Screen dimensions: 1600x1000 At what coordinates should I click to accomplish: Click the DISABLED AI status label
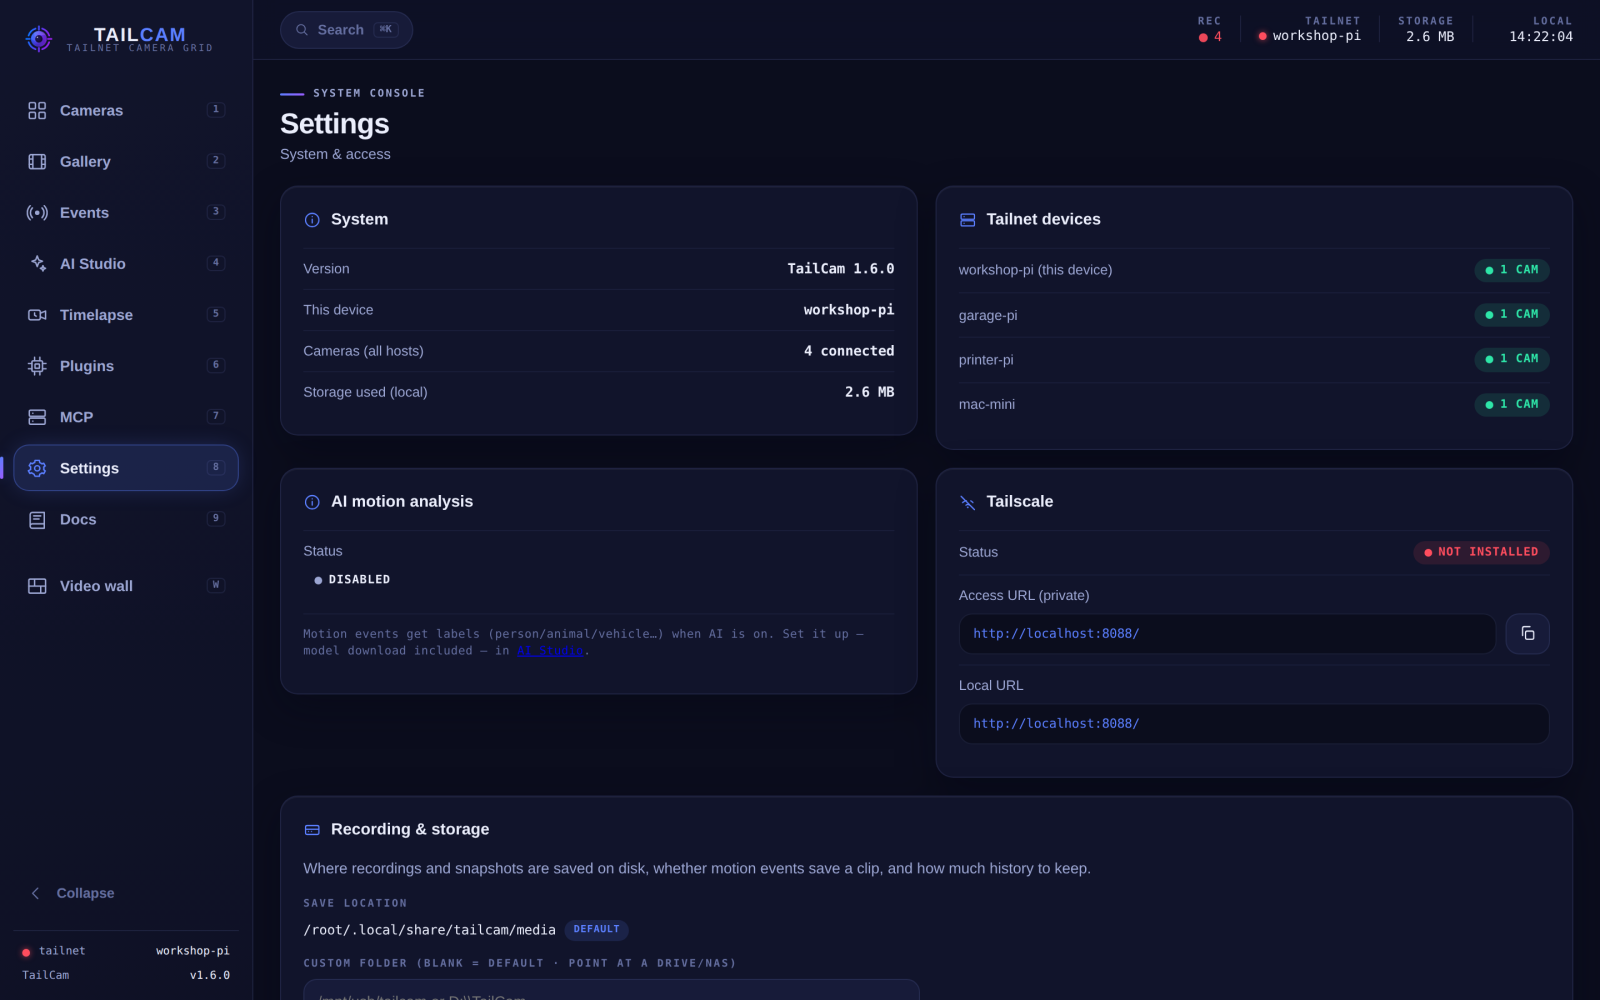[352, 580]
